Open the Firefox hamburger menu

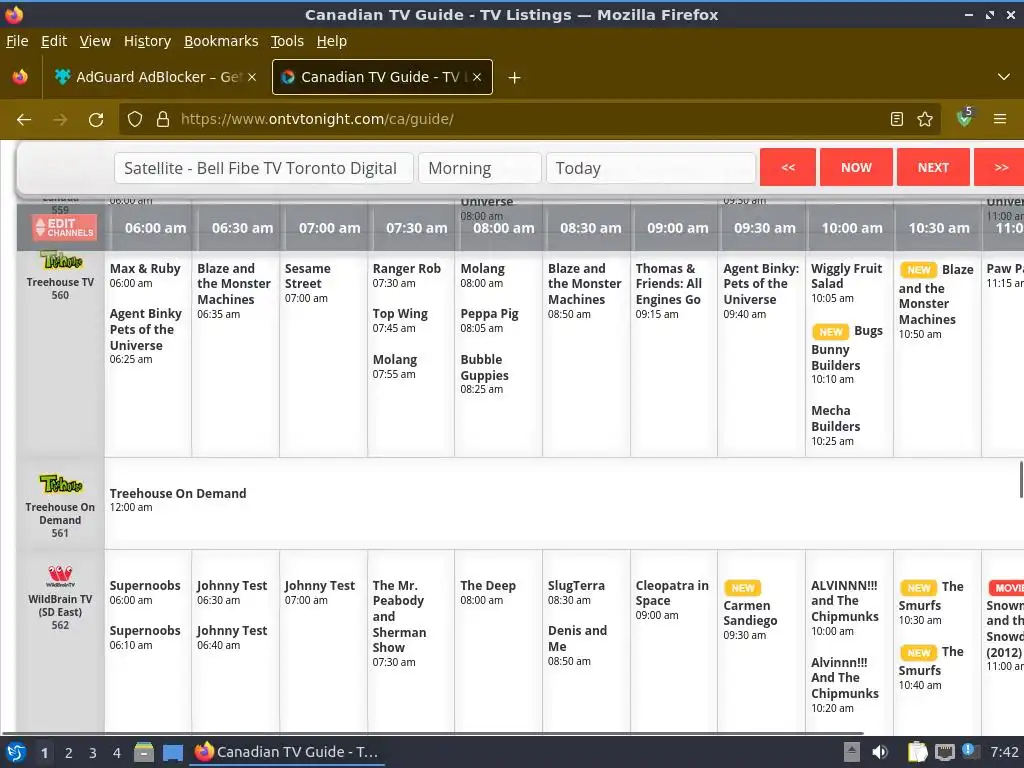[1000, 119]
